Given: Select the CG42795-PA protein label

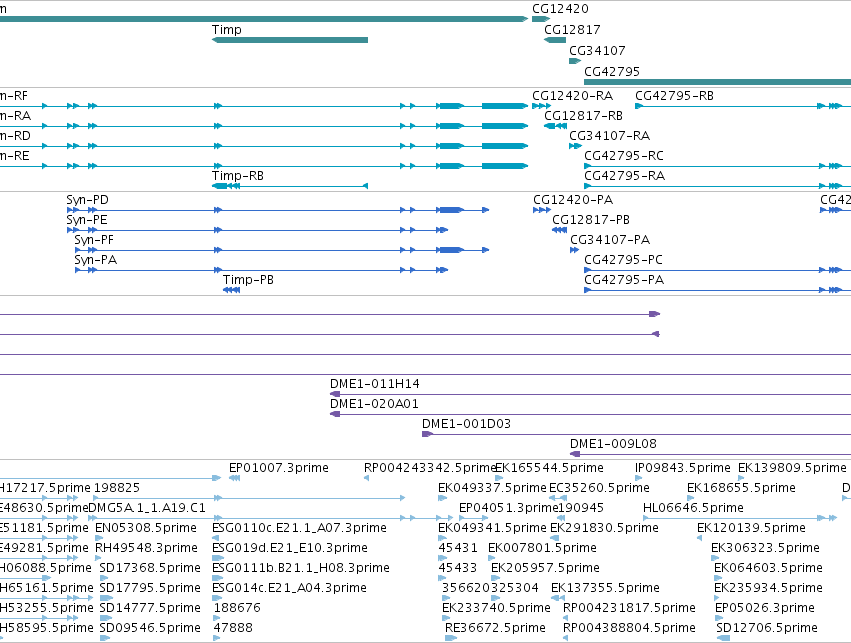Looking at the screenshot, I should [624, 281].
